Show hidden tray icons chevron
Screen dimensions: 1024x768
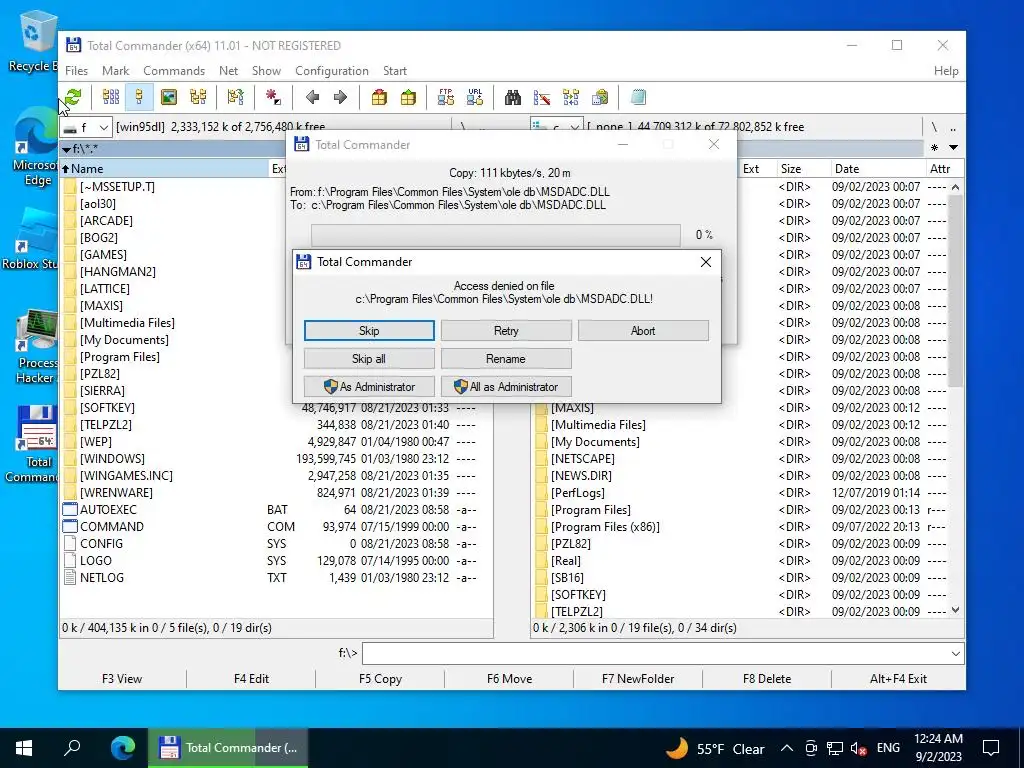tap(787, 748)
